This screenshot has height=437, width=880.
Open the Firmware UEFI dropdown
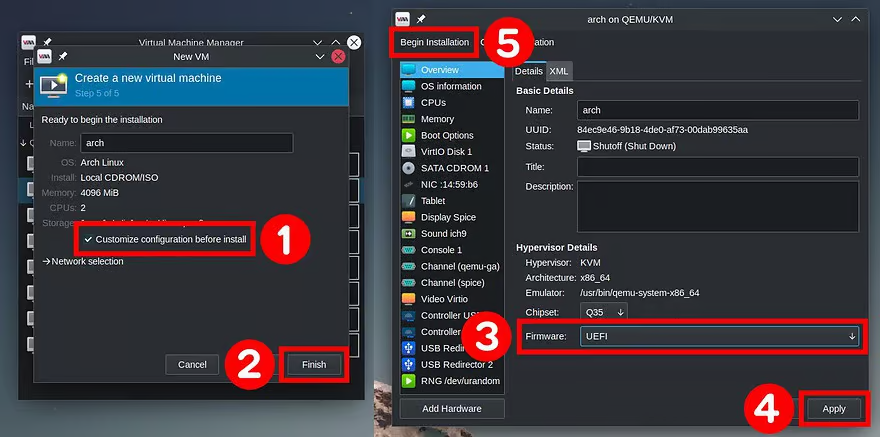click(x=719, y=337)
